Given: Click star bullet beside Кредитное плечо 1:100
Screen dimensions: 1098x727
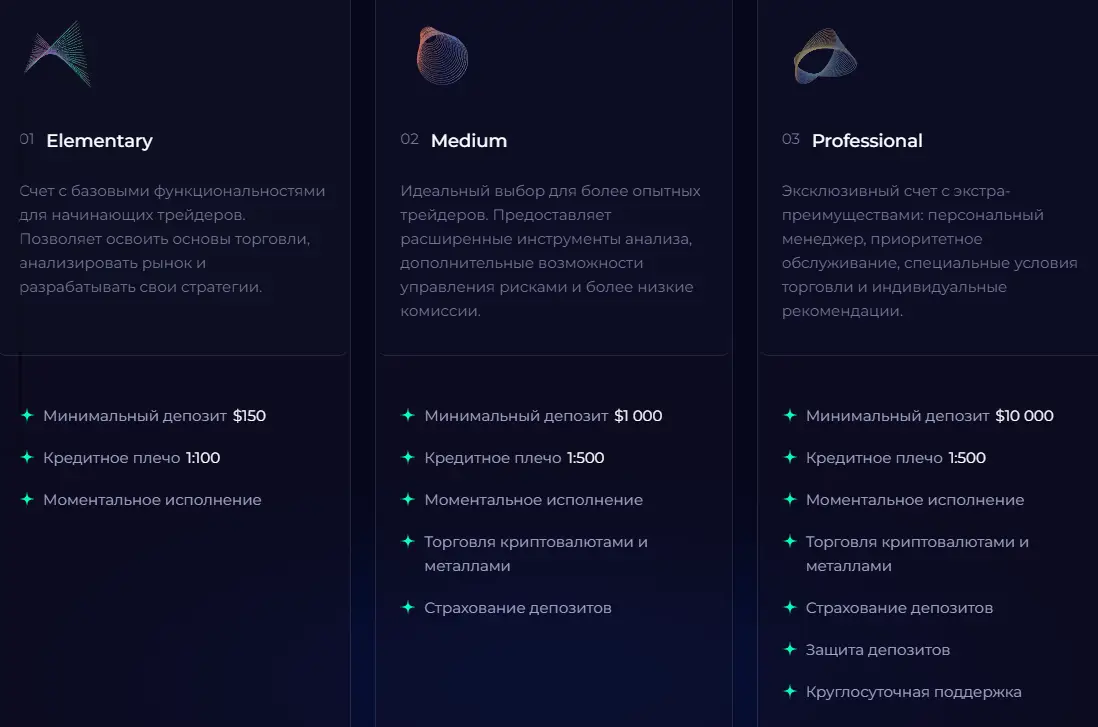Looking at the screenshot, I should 27,457.
